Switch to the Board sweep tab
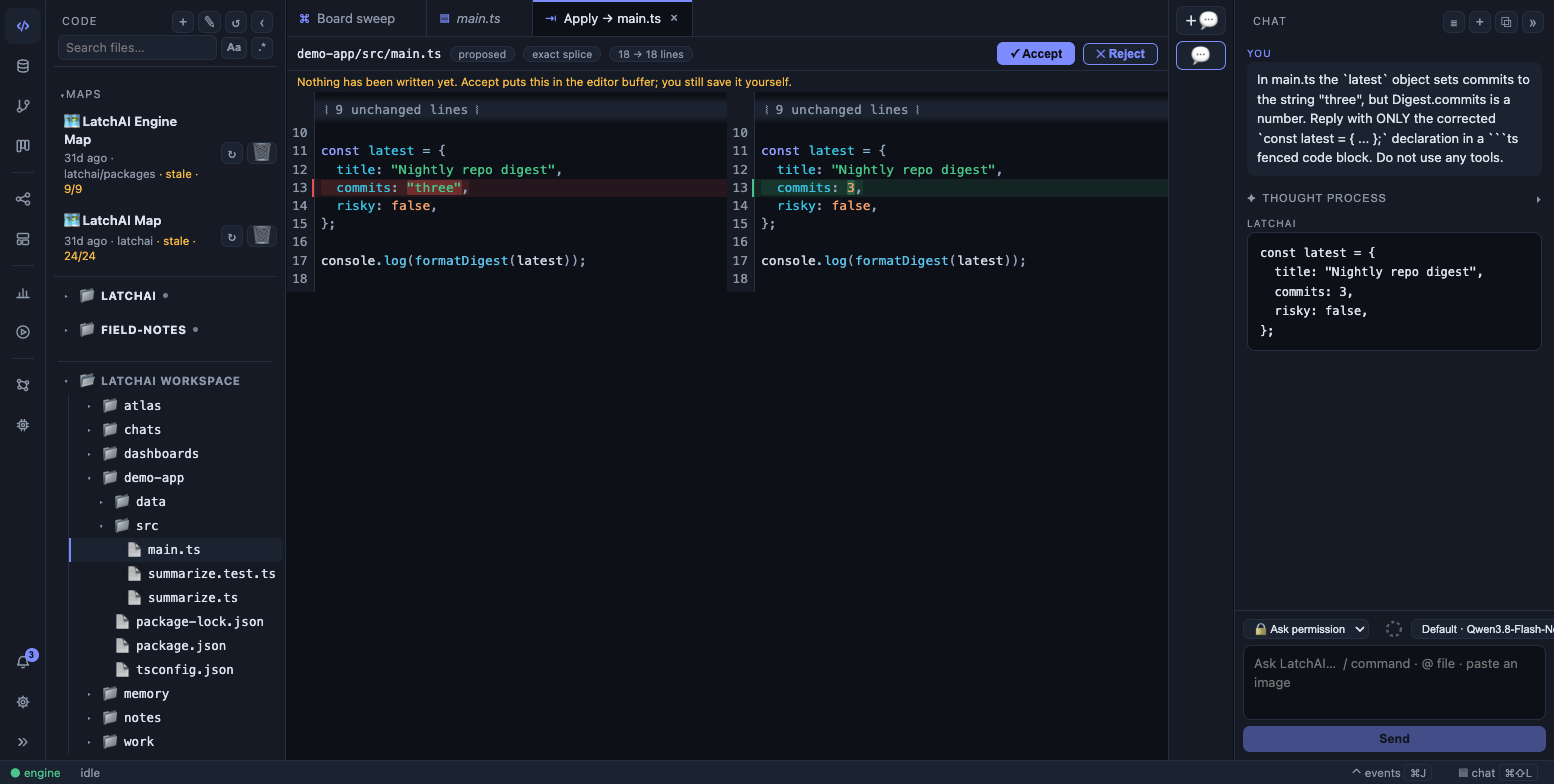 tap(355, 18)
